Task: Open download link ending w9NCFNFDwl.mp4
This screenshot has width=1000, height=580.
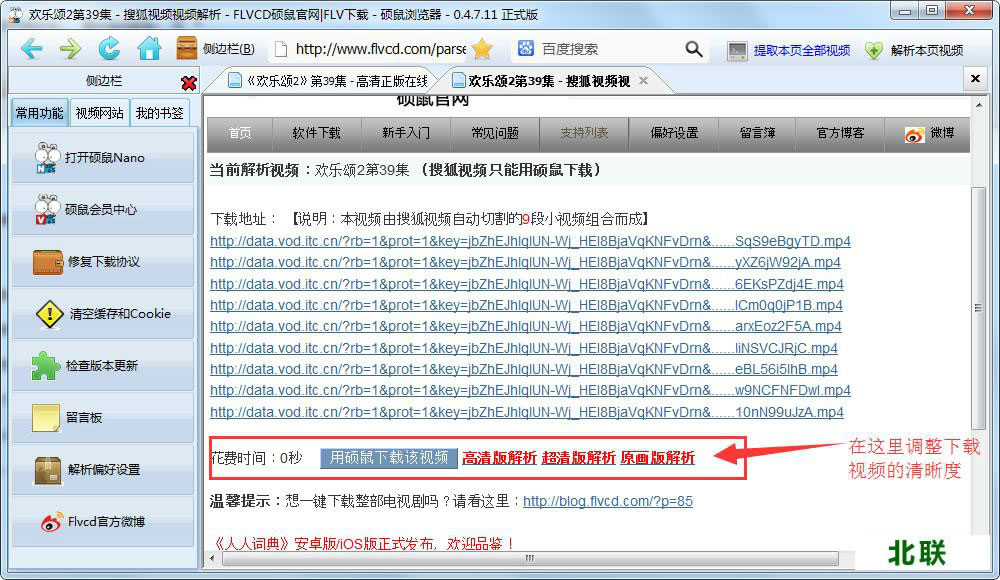Action: pyautogui.click(x=530, y=390)
